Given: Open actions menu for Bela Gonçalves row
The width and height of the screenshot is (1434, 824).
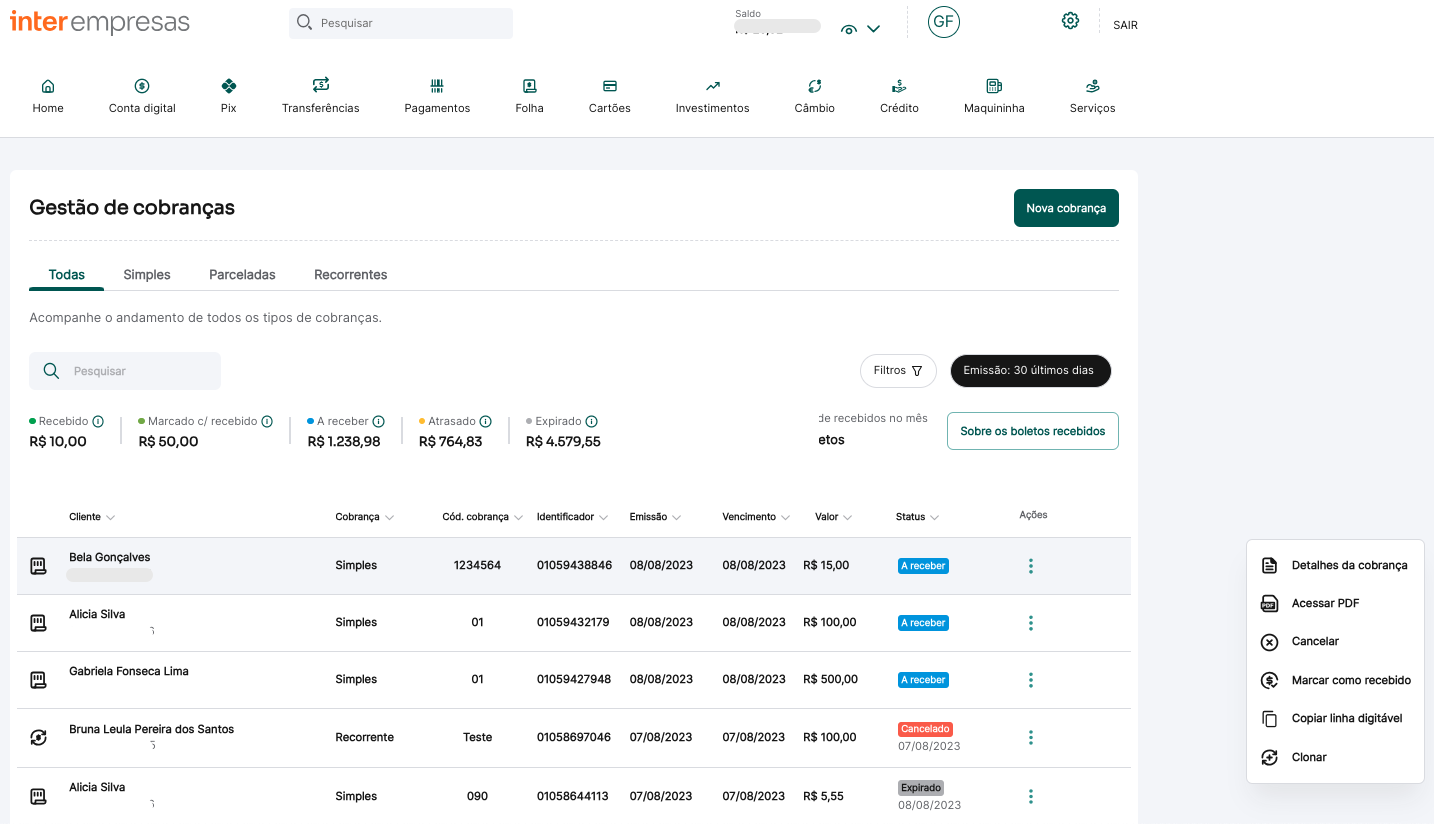Looking at the screenshot, I should coord(1031,566).
